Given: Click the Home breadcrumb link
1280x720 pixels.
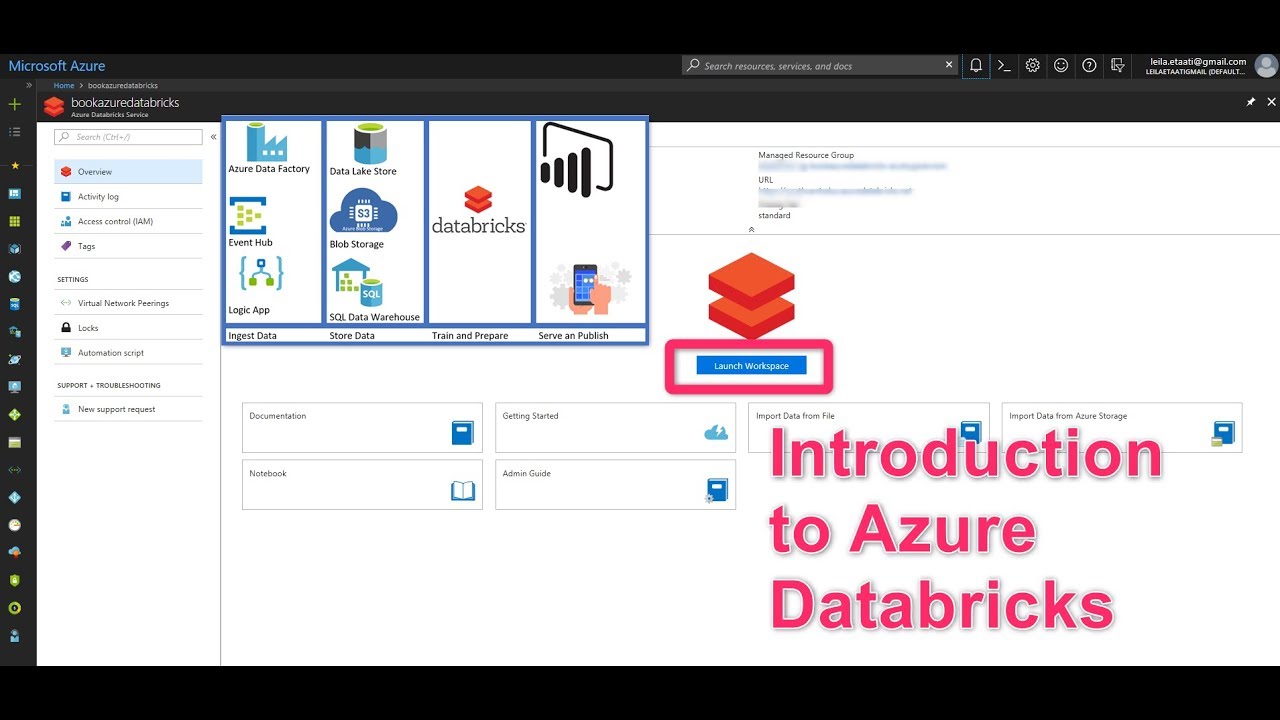Looking at the screenshot, I should 64,86.
